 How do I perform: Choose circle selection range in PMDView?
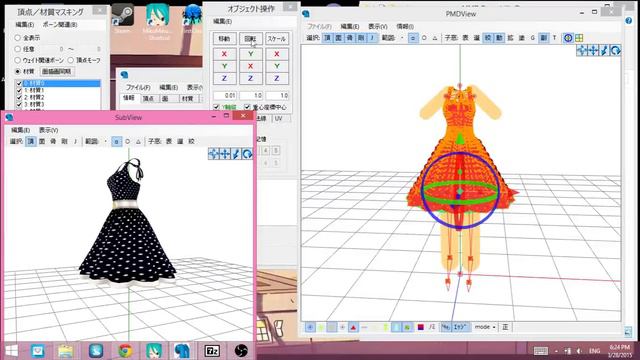click(424, 38)
